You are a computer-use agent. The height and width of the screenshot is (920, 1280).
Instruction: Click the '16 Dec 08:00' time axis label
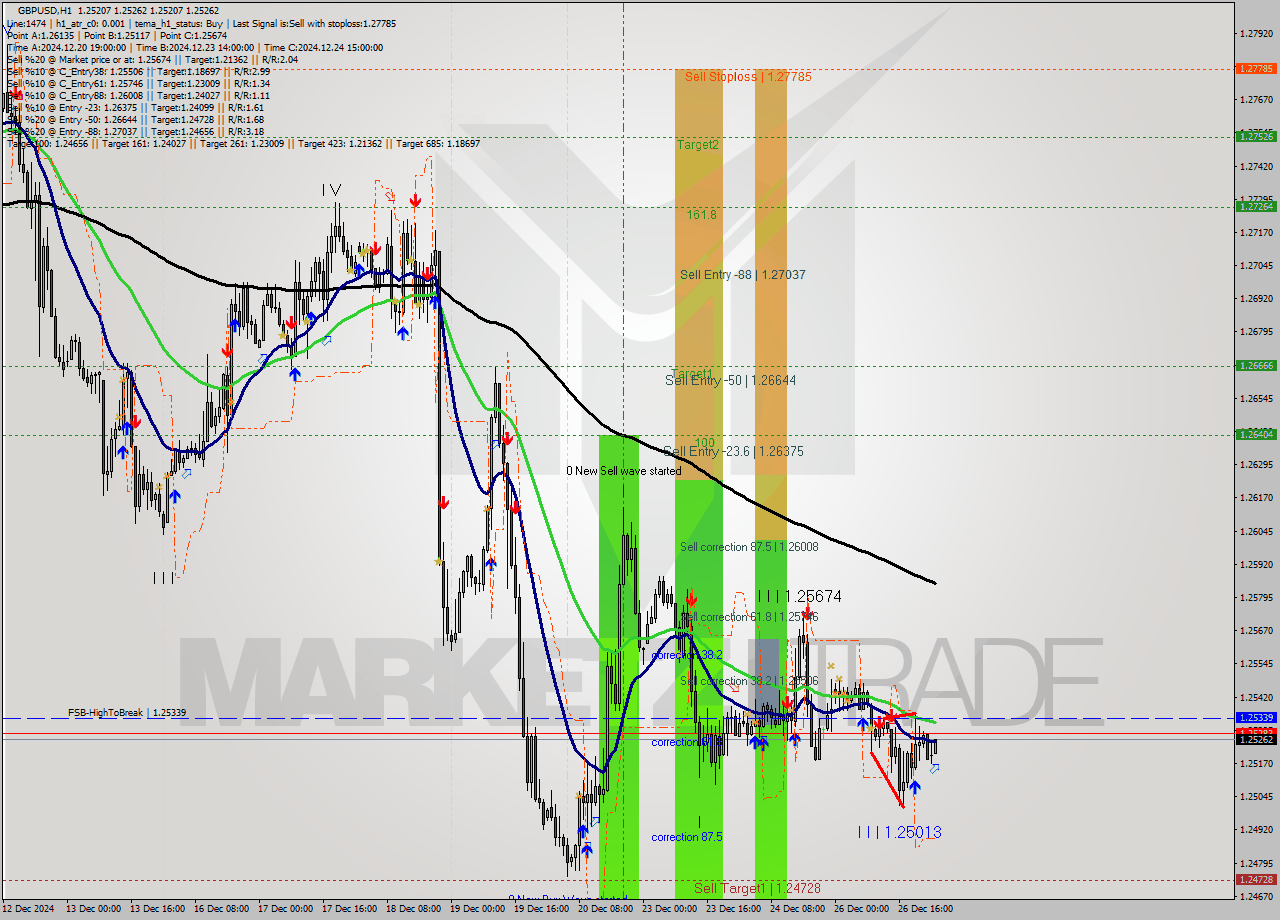coord(221,909)
